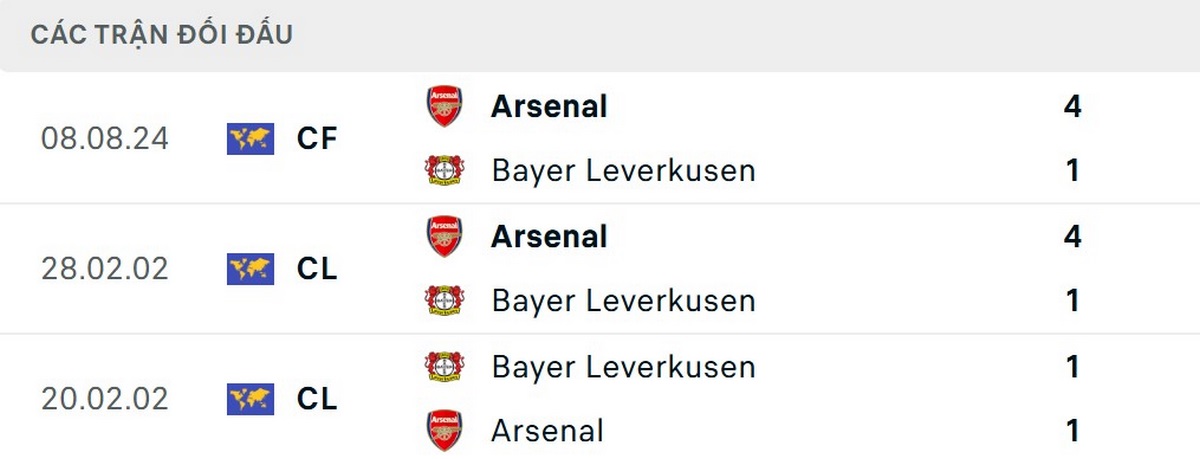1200x459 pixels.
Task: Click the CÁC TRẬN ĐỐI ĐẦU header
Action: click(161, 34)
